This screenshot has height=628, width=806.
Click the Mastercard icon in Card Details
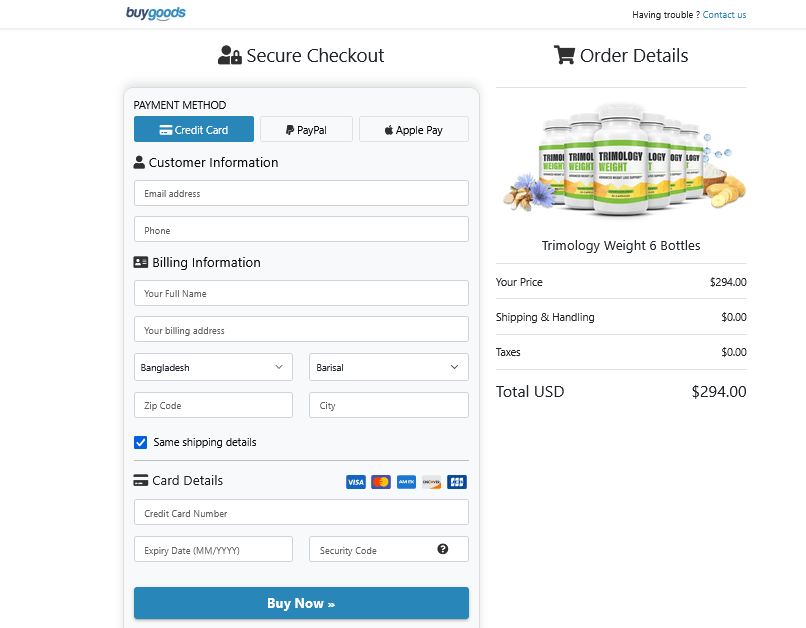pos(381,482)
